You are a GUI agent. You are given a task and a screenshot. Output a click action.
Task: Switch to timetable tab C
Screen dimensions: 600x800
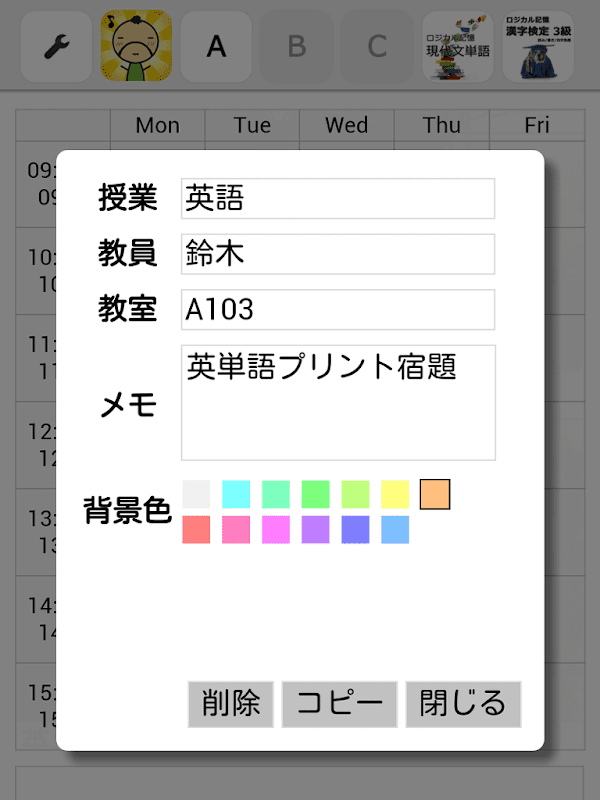tap(376, 46)
